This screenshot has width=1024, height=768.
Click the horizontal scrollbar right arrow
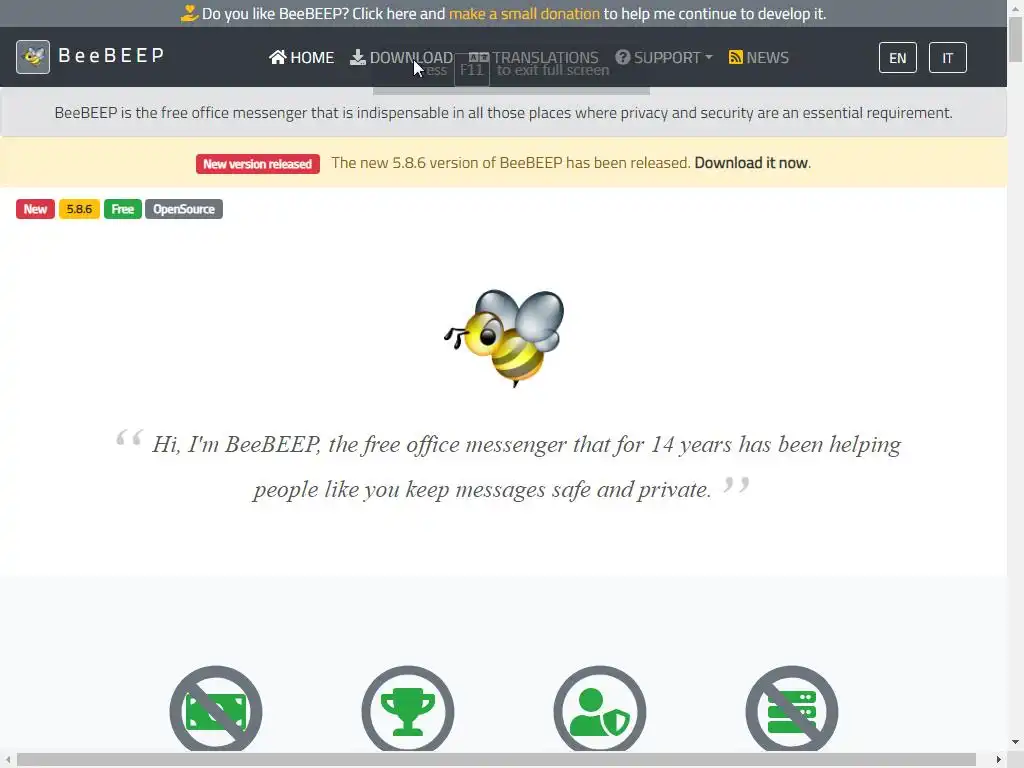click(x=999, y=760)
